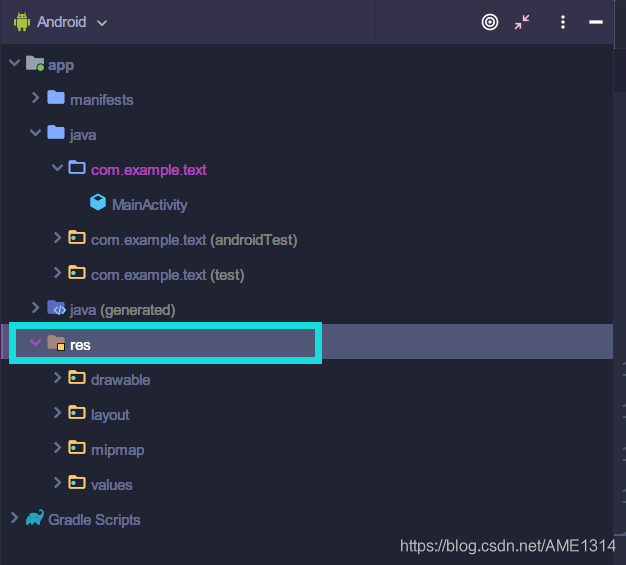Select the Gradle Scripts label
626x565 pixels.
[94, 520]
